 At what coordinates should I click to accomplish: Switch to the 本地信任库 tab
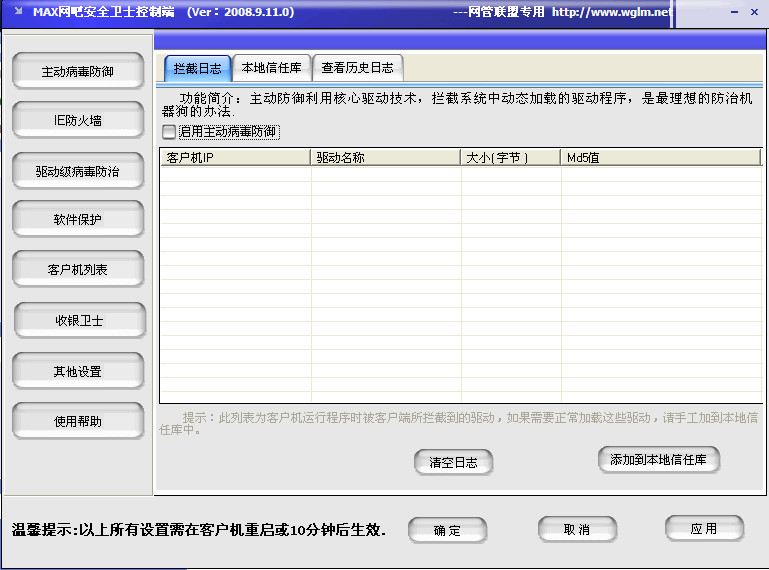pyautogui.click(x=272, y=68)
